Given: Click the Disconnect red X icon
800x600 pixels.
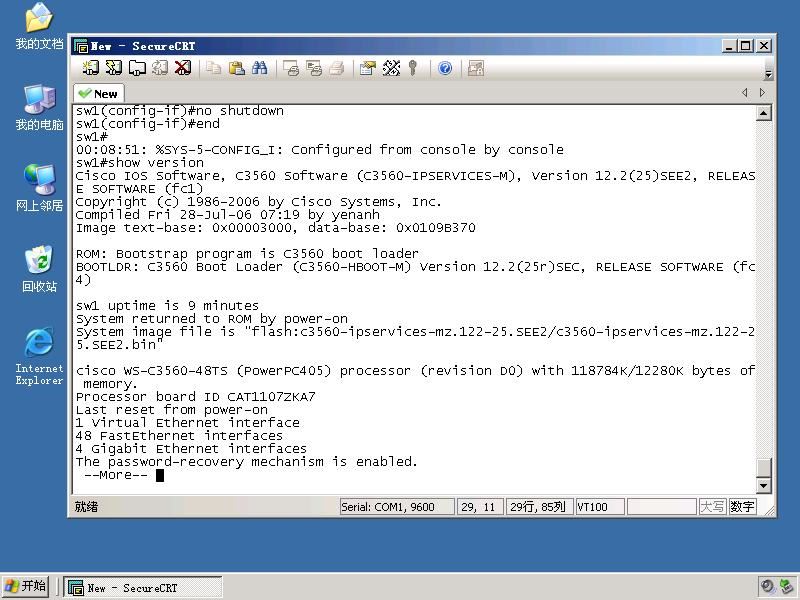Looking at the screenshot, I should [x=183, y=68].
